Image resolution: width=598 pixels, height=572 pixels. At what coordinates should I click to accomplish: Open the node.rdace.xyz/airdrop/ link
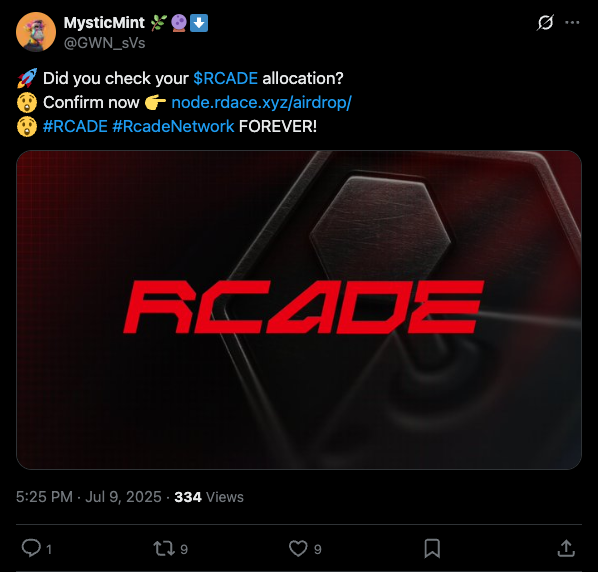click(x=261, y=103)
